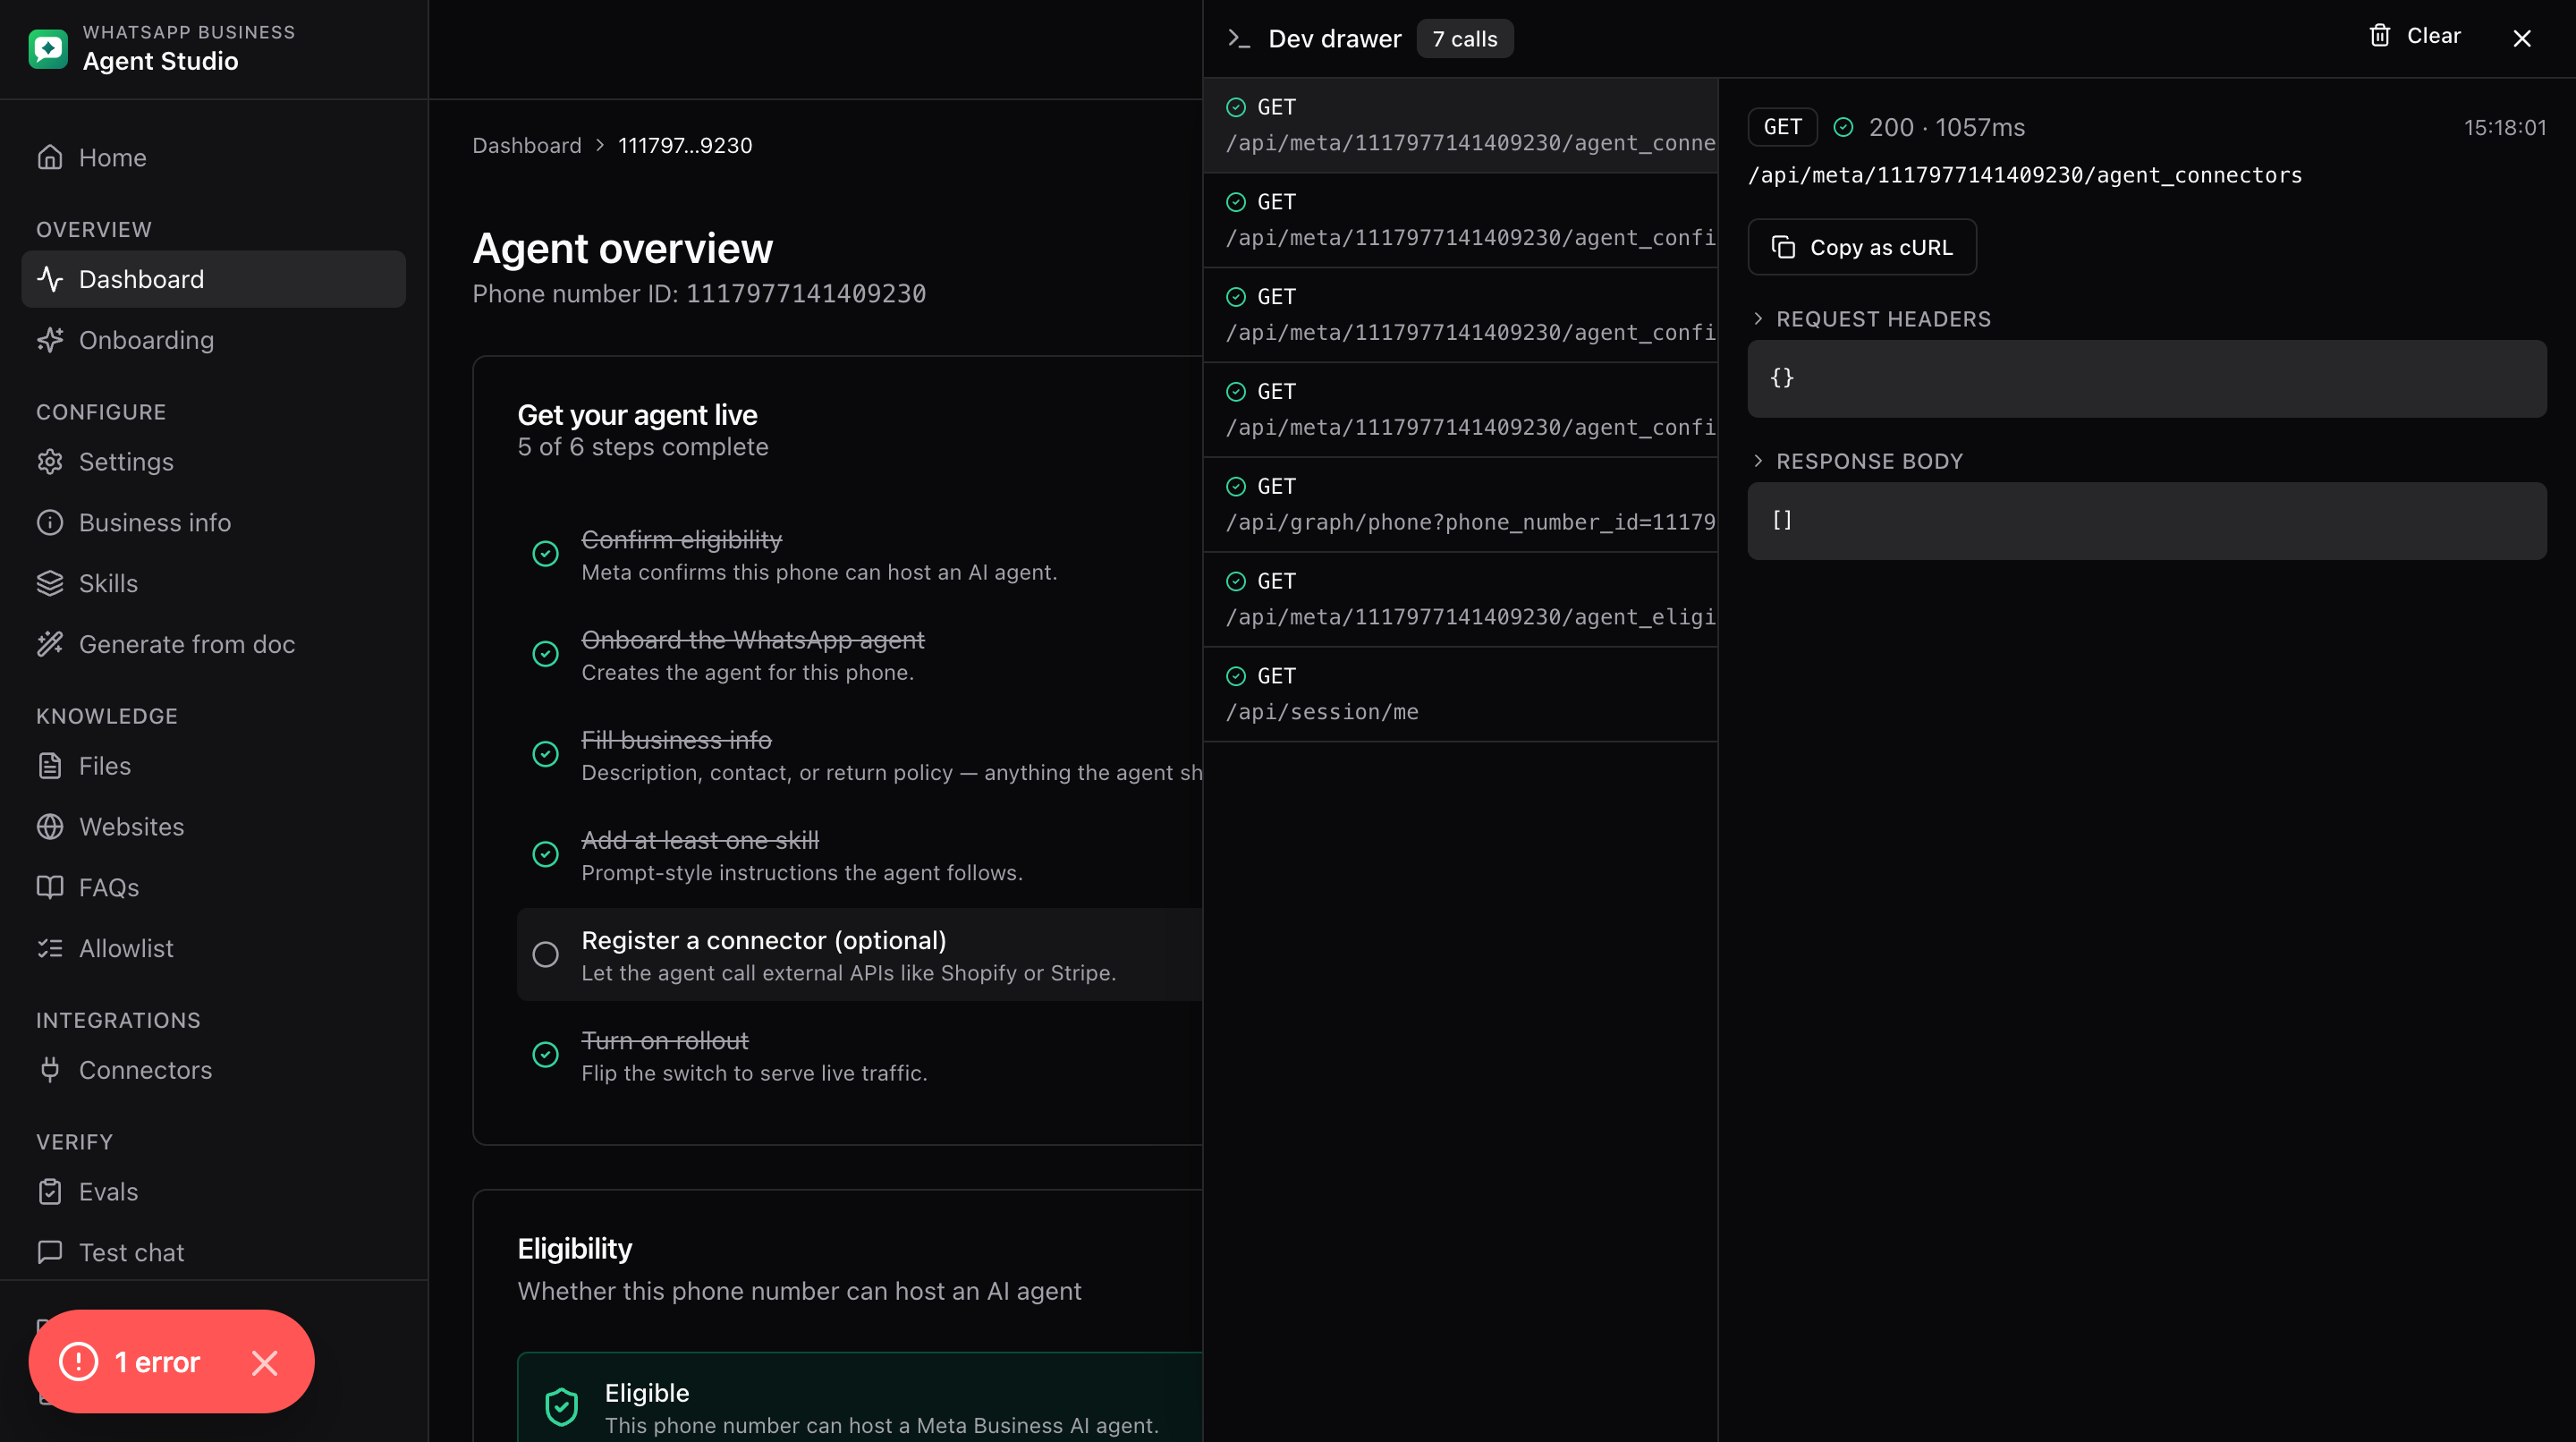Click the Eligible shield icon
The image size is (2576, 1442).
click(562, 1407)
